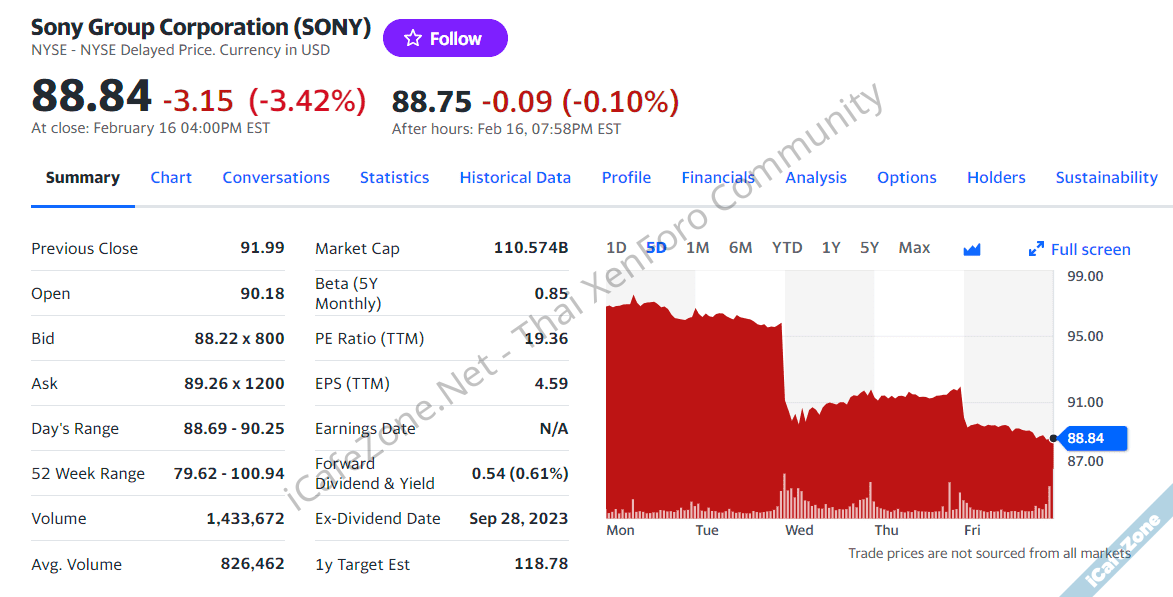Click the 88.84 current price chart marker
The image size is (1173, 597).
(x=1092, y=438)
